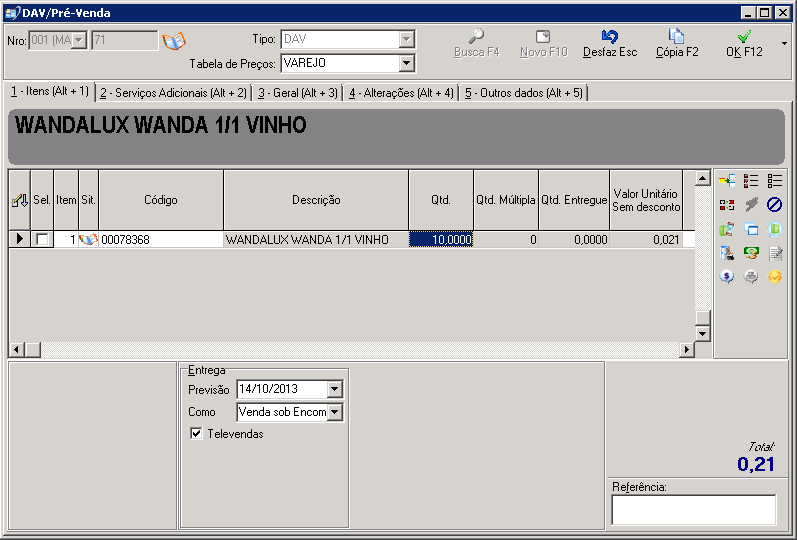Click the unit value cell 0,021
The height and width of the screenshot is (540, 797).
click(646, 239)
